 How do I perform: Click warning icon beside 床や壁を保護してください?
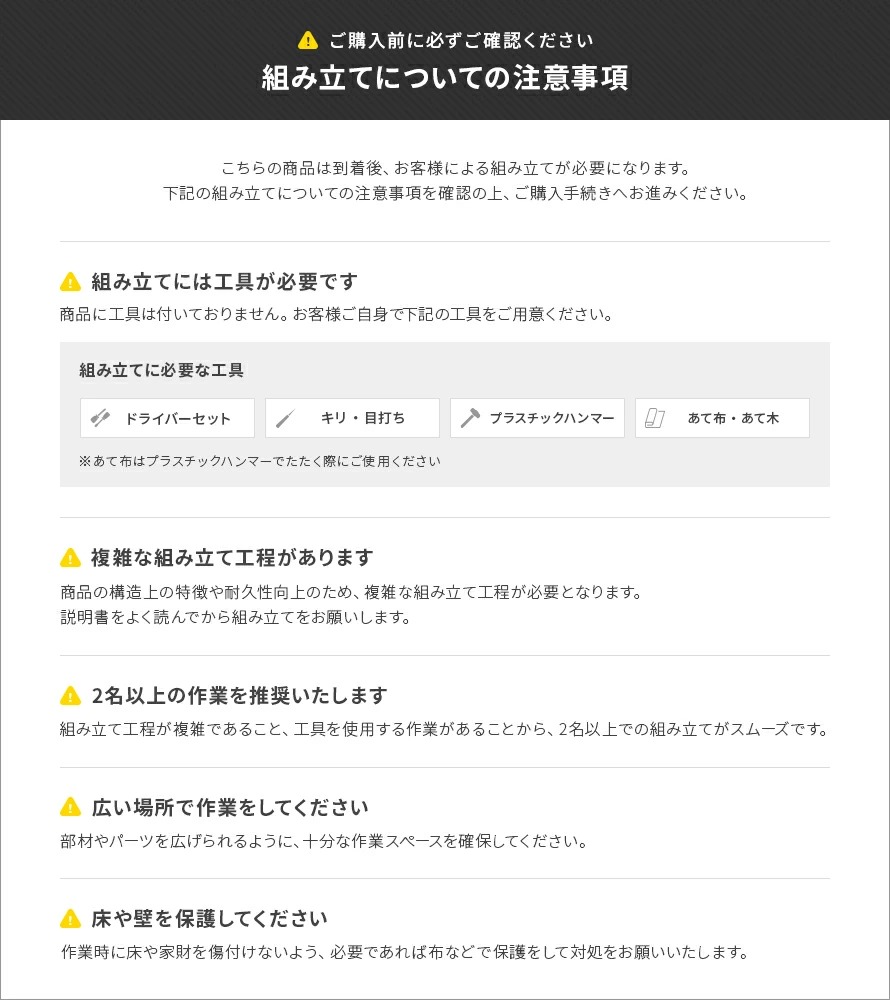click(70, 919)
